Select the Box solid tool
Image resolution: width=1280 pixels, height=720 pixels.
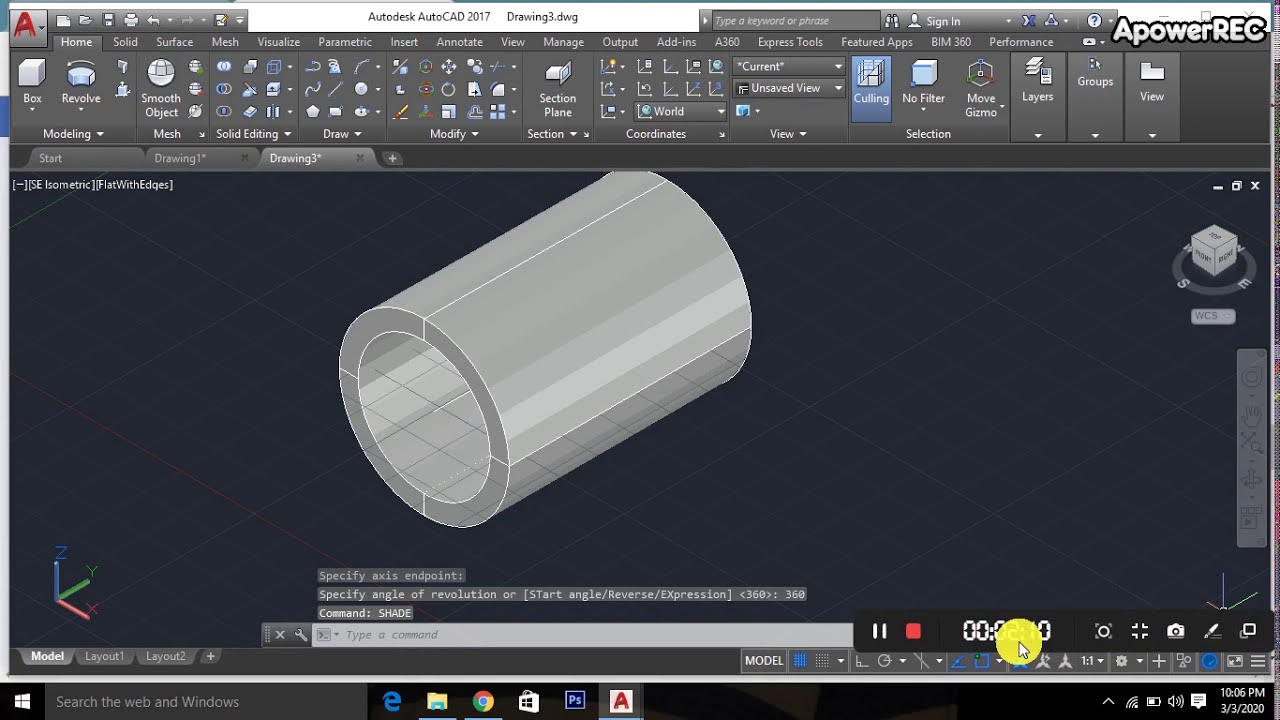point(32,83)
